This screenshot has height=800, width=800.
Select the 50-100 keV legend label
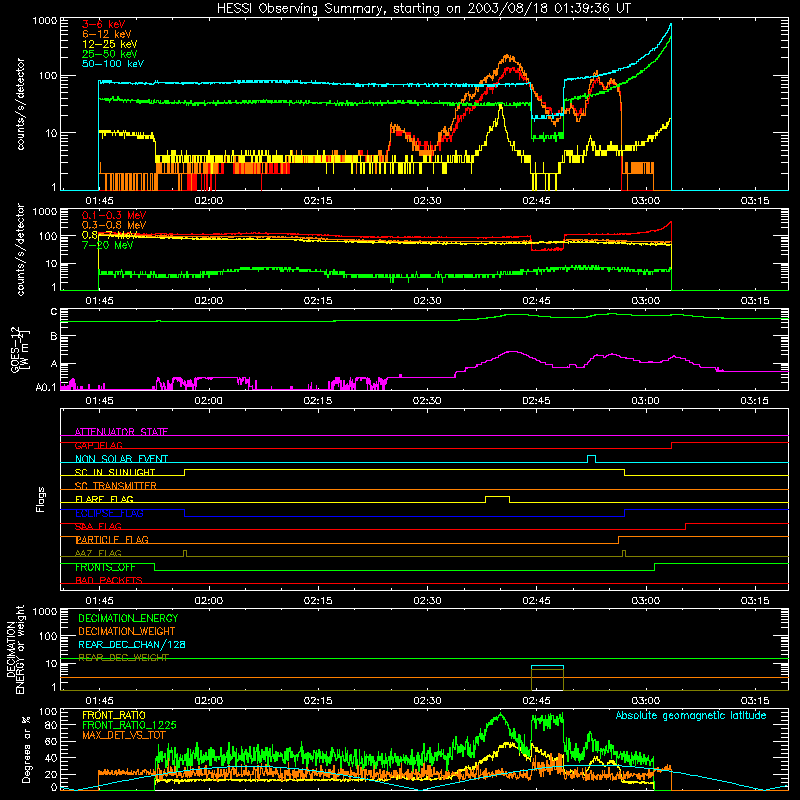coord(113,64)
